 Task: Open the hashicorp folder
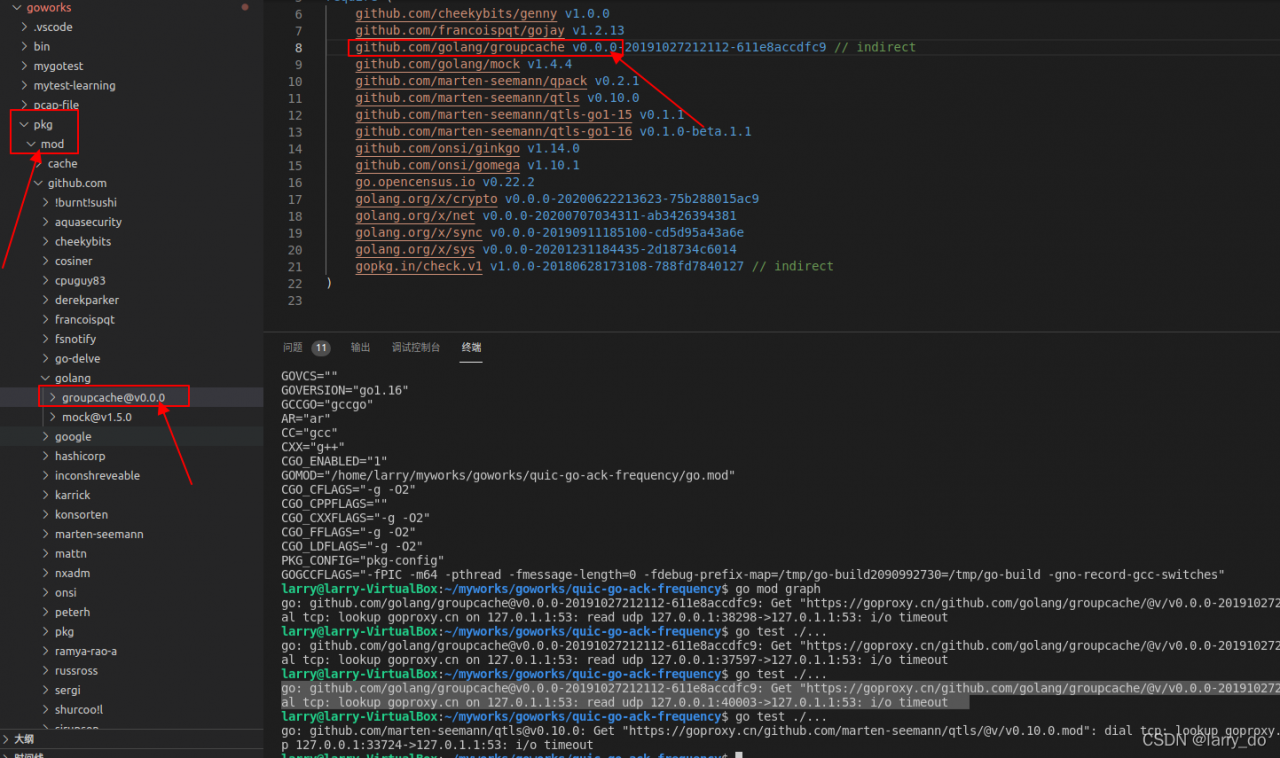click(x=80, y=456)
